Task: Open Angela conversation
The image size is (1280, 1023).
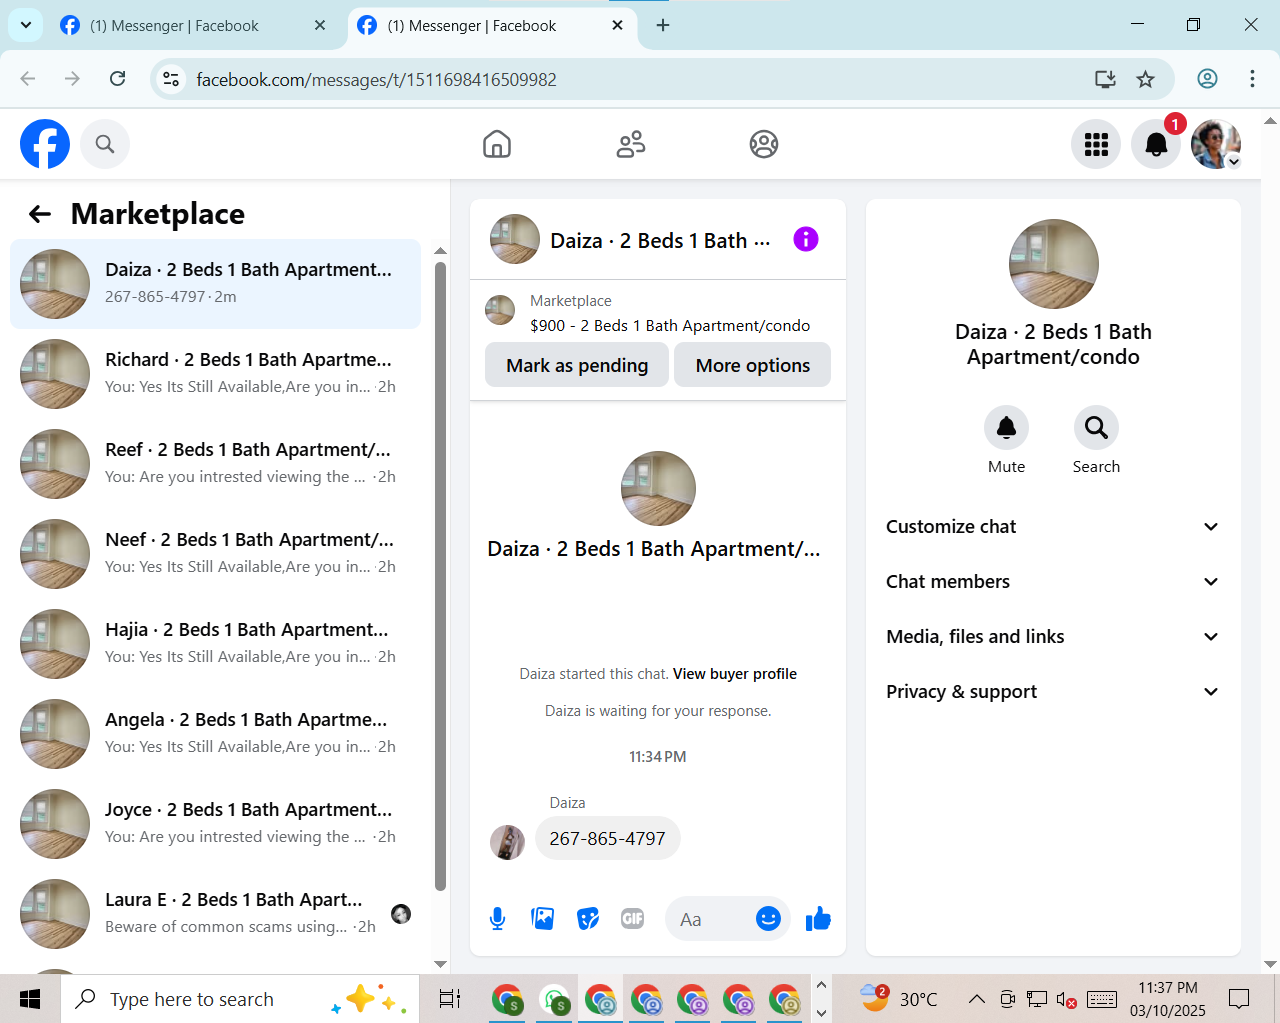Action: coord(215,734)
